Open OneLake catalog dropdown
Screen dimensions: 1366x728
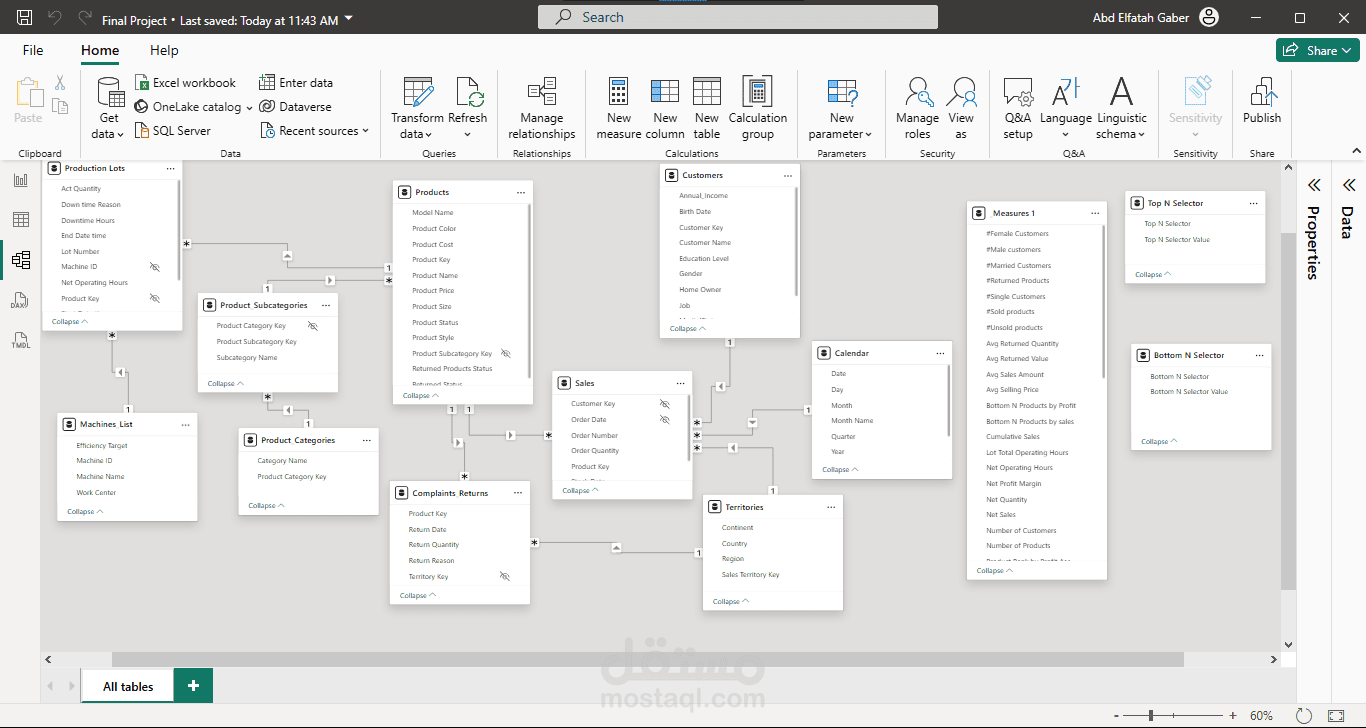click(x=248, y=107)
